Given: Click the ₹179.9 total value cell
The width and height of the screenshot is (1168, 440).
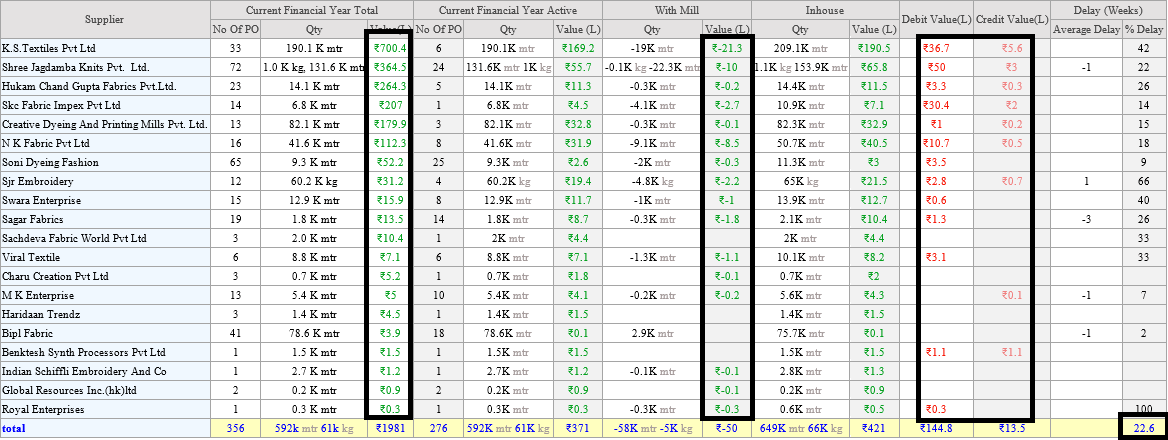Looking at the screenshot, I should click(x=390, y=124).
